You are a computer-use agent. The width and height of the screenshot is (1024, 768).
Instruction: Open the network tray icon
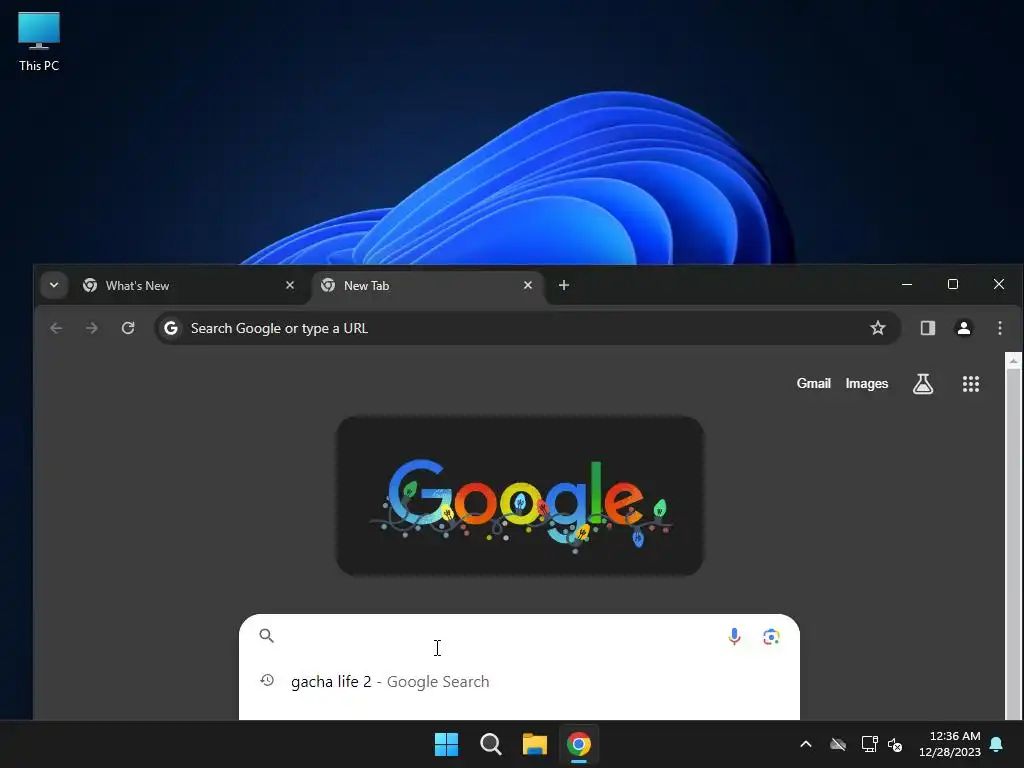(x=869, y=744)
